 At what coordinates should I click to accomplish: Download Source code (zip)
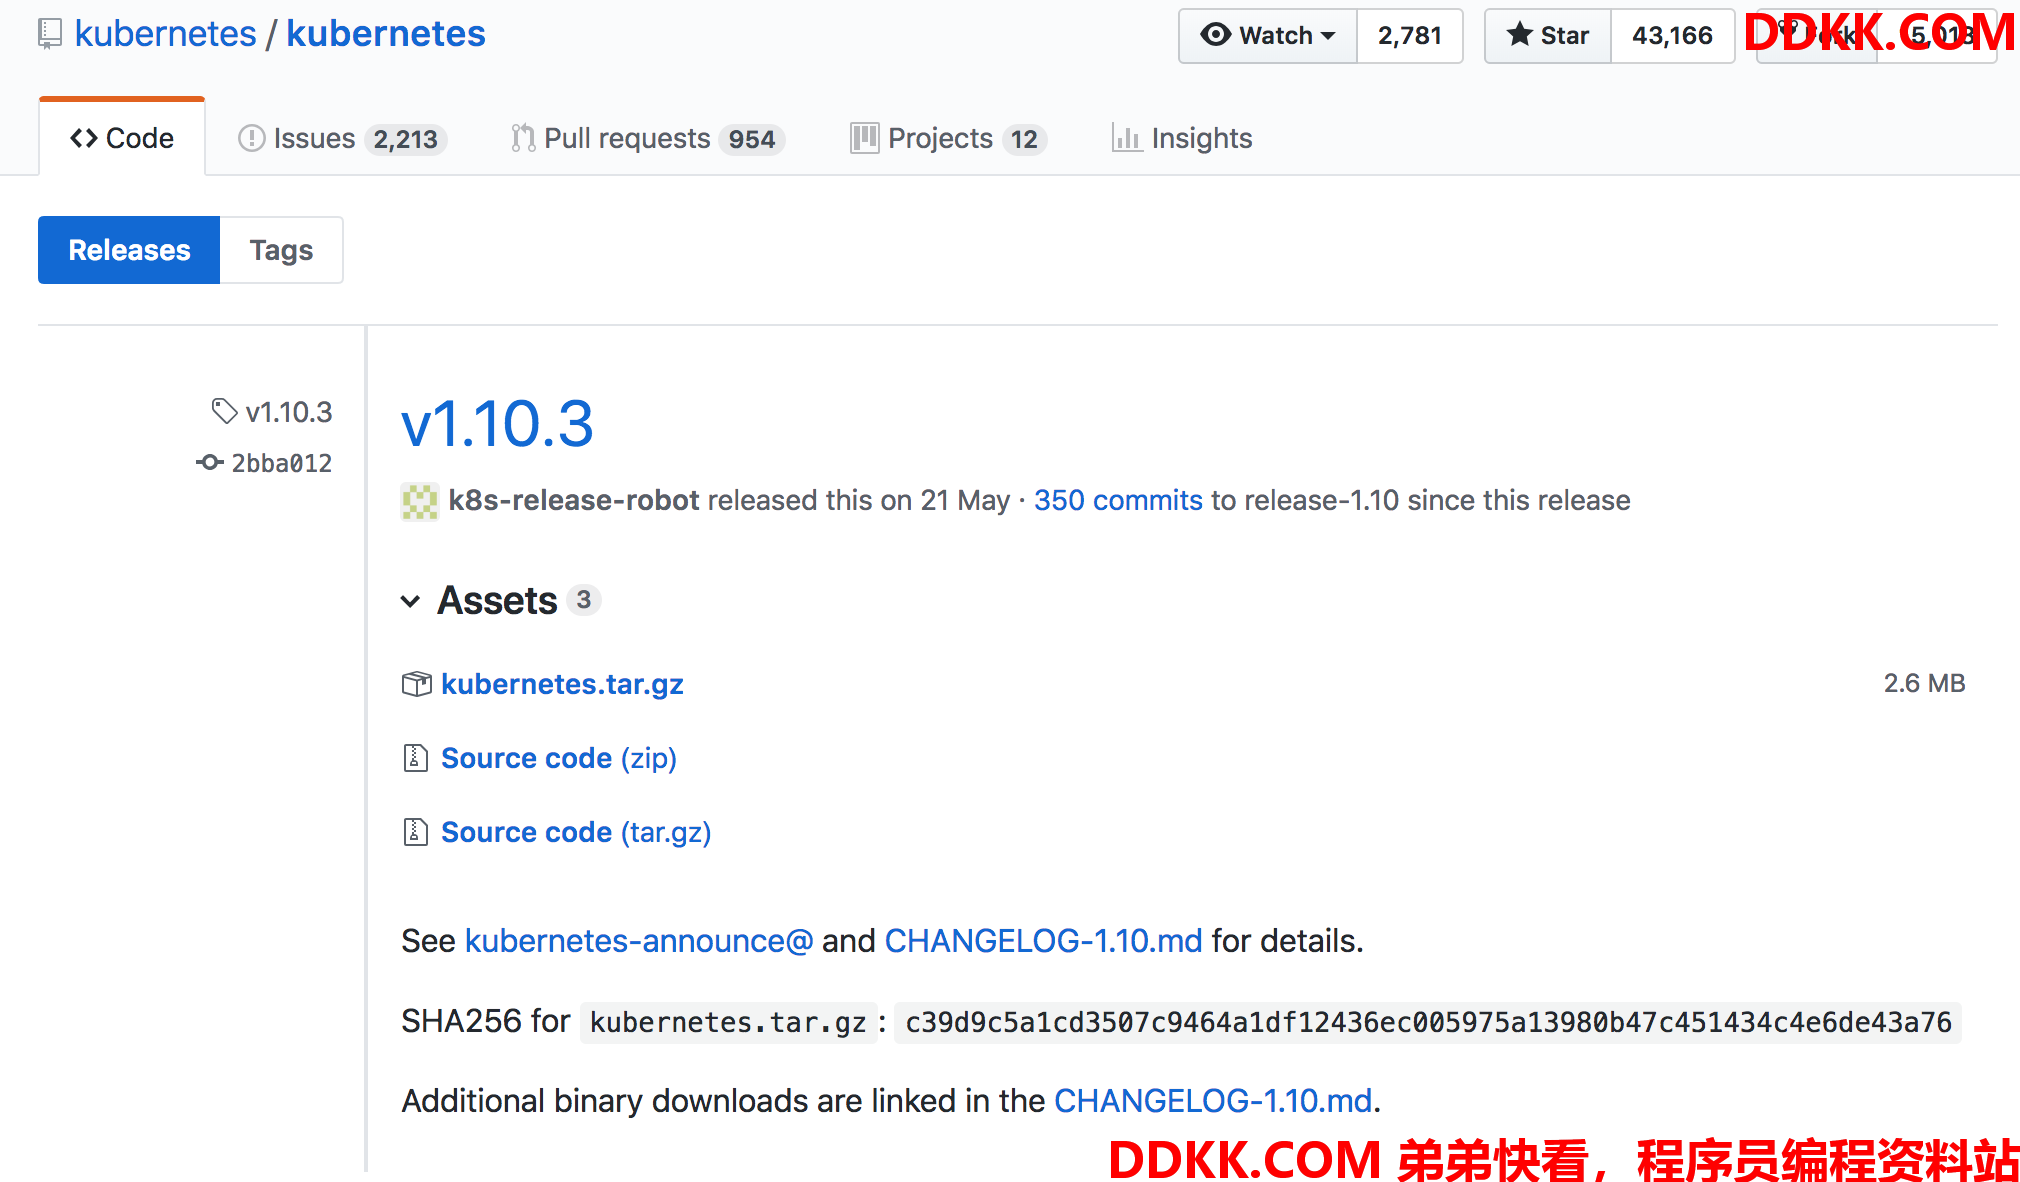click(559, 758)
